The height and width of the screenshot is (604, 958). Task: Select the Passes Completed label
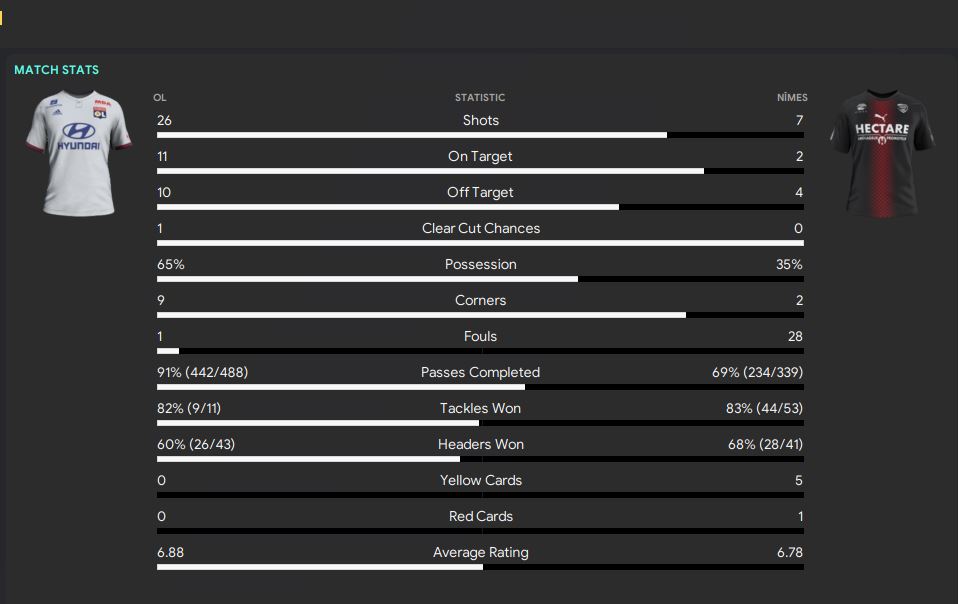point(480,372)
